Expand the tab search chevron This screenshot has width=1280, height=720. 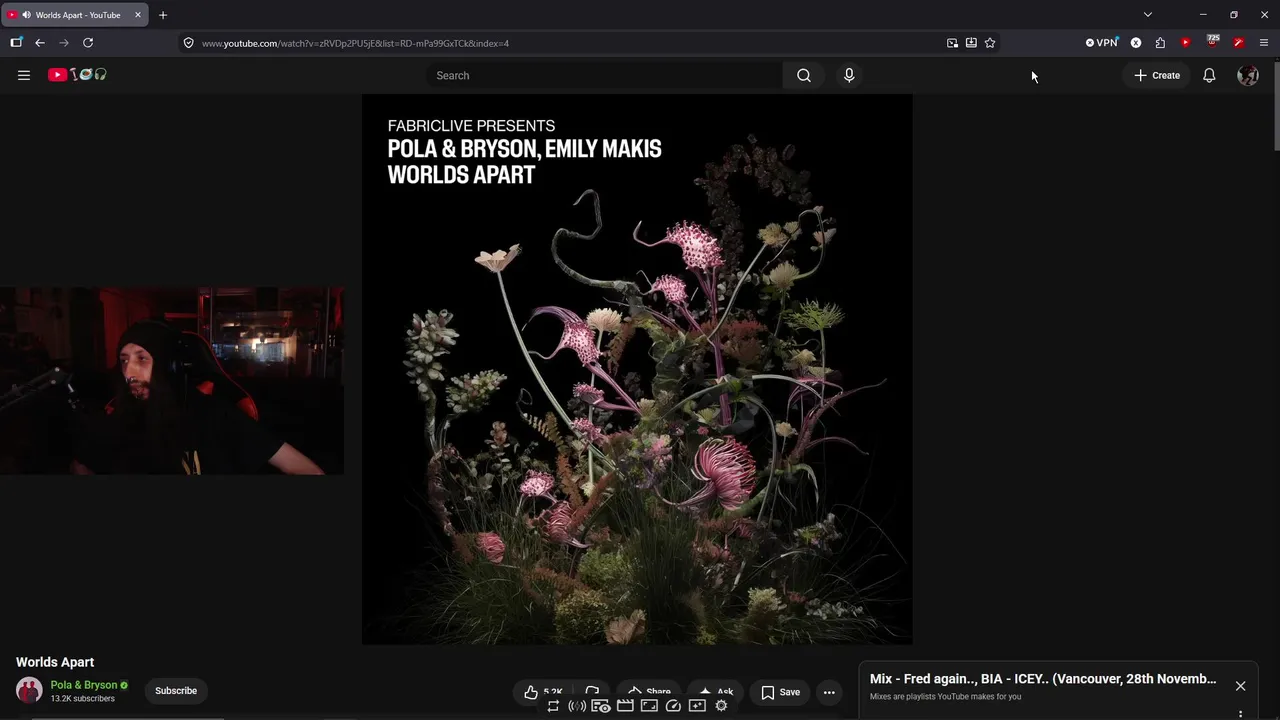pos(1148,15)
